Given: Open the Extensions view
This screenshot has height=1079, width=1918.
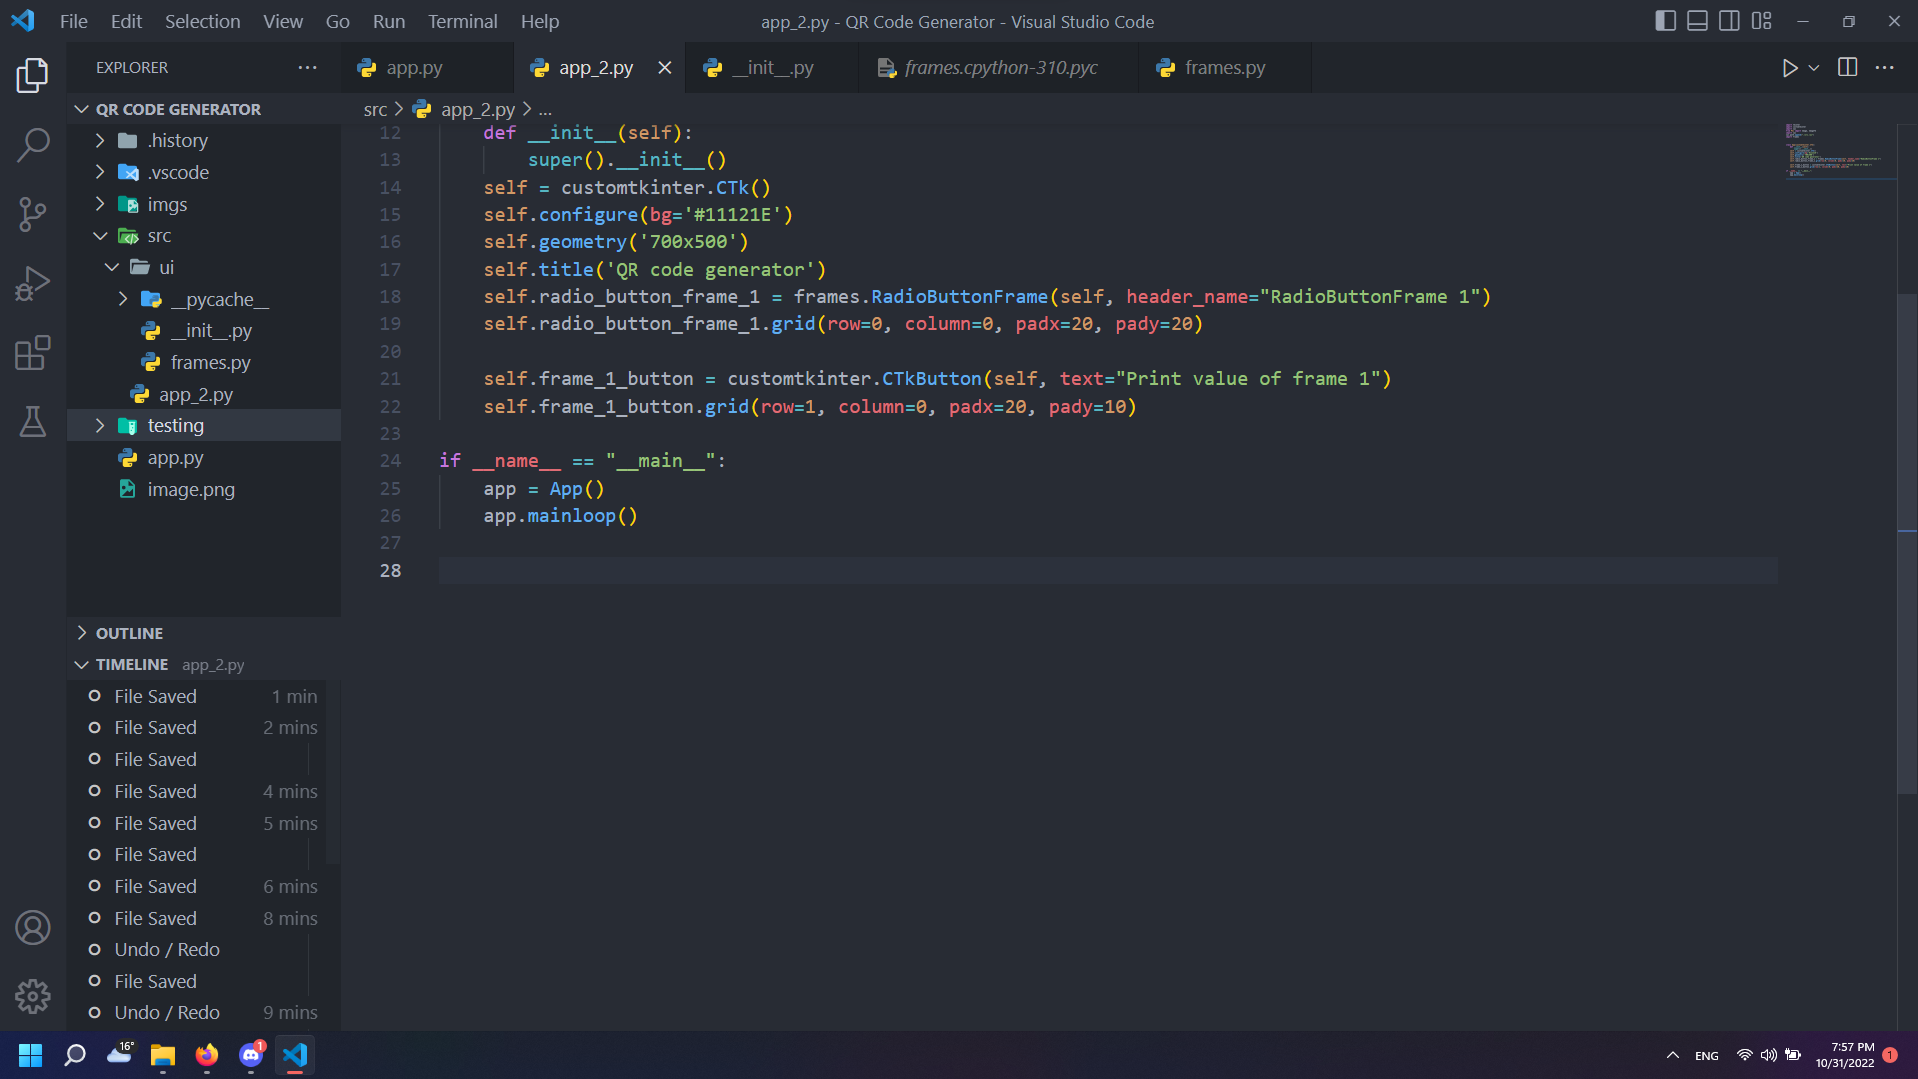Looking at the screenshot, I should coord(32,353).
